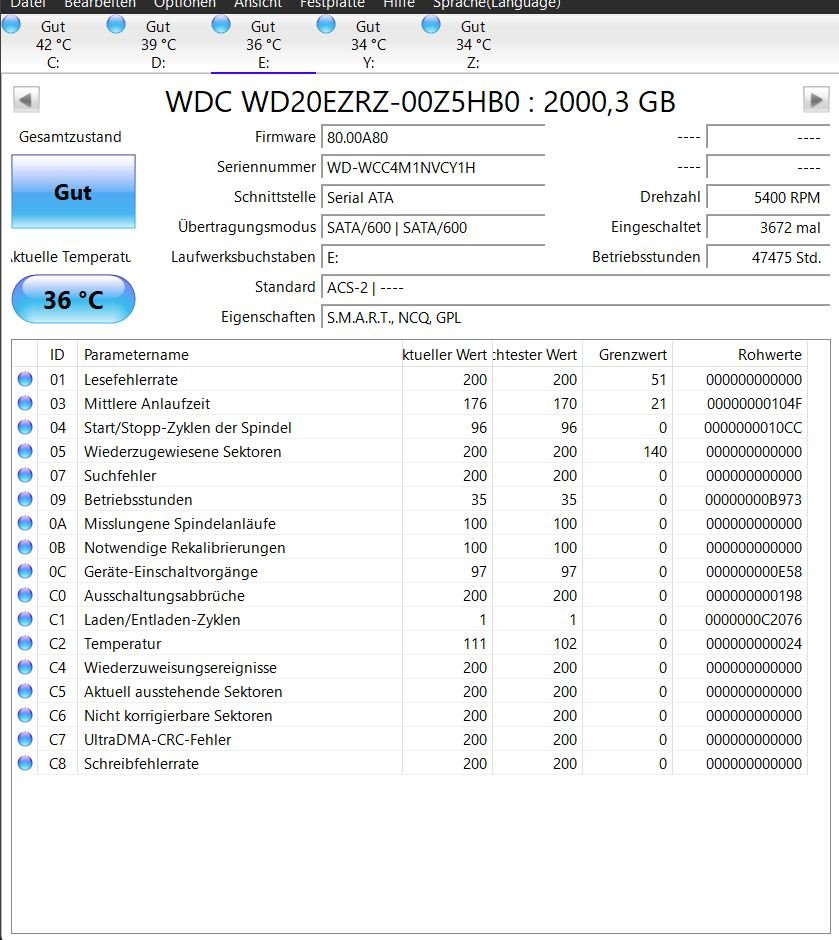Open the Festplatte menu
This screenshot has width=839, height=940.
pos(332,4)
